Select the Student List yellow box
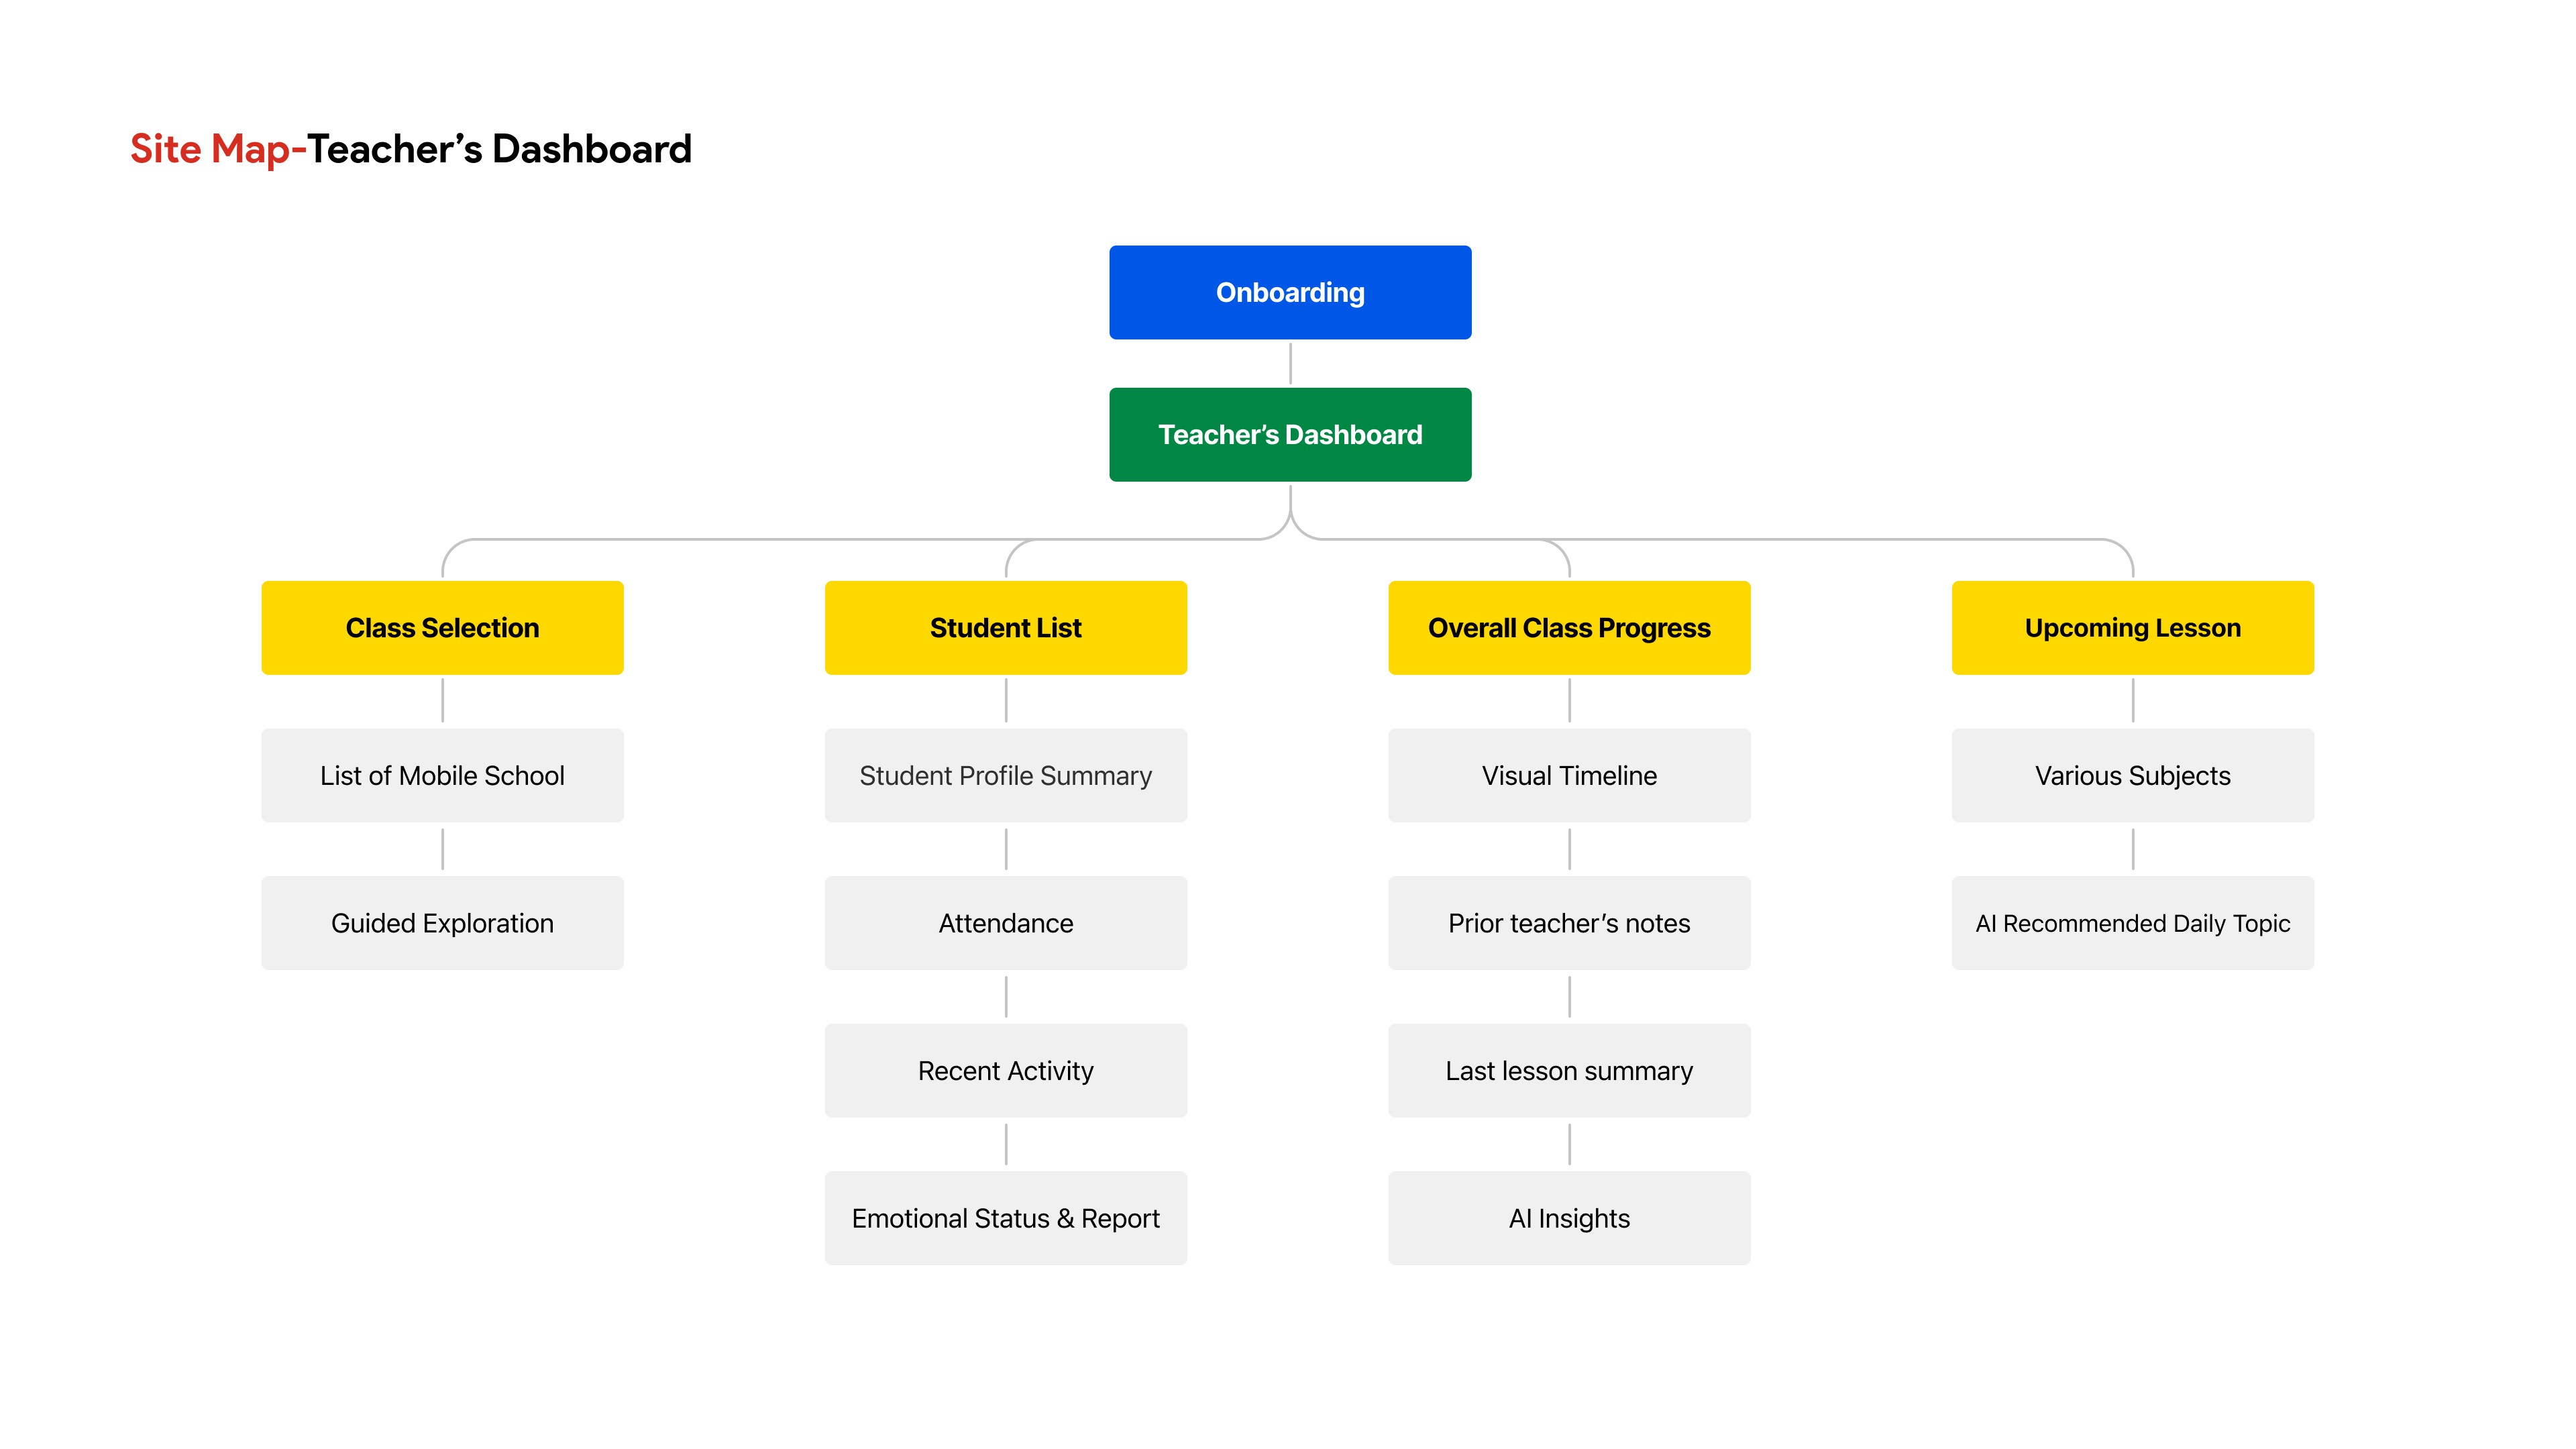The width and height of the screenshot is (2576, 1449). 1005,627
